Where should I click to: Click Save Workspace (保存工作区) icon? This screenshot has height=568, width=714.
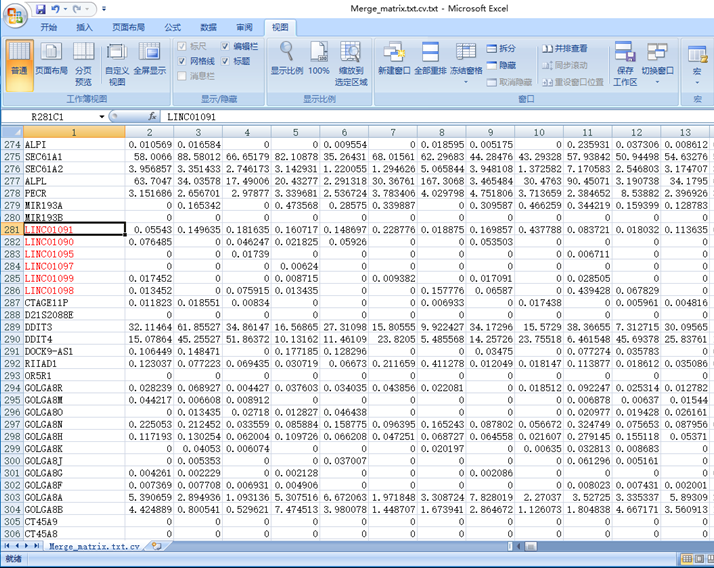625,60
